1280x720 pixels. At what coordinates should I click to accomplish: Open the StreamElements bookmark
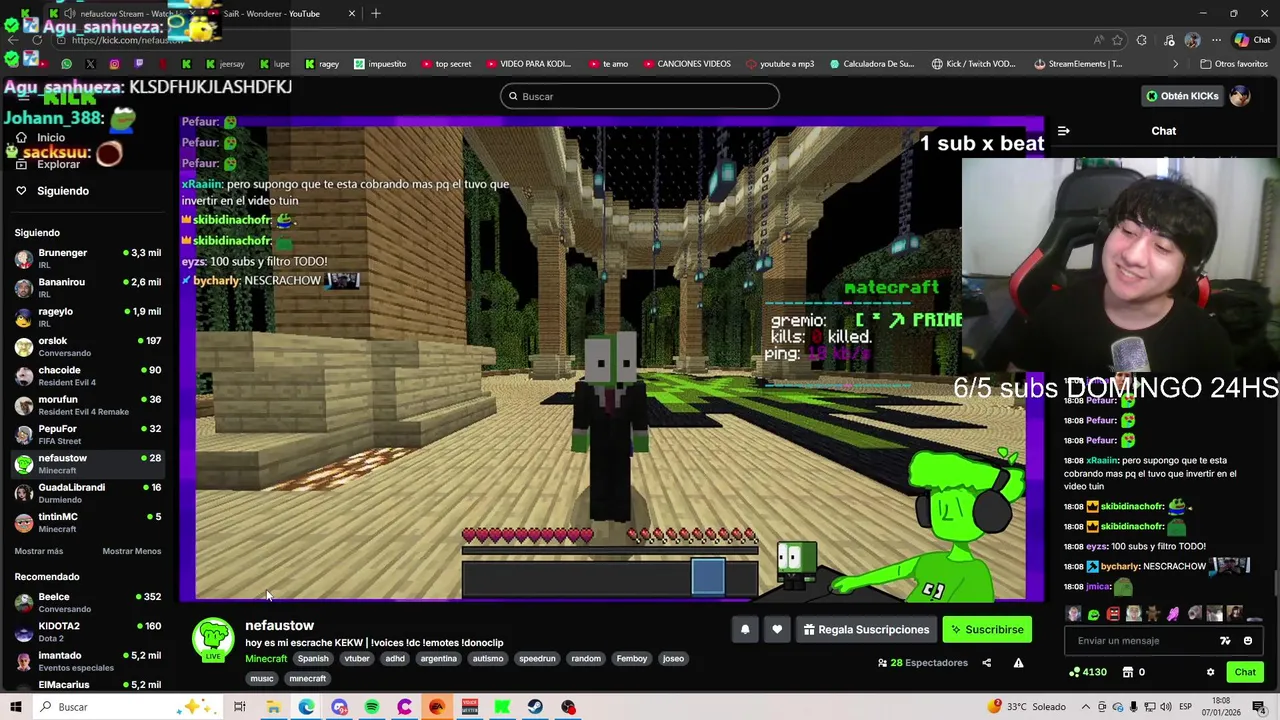[1078, 64]
